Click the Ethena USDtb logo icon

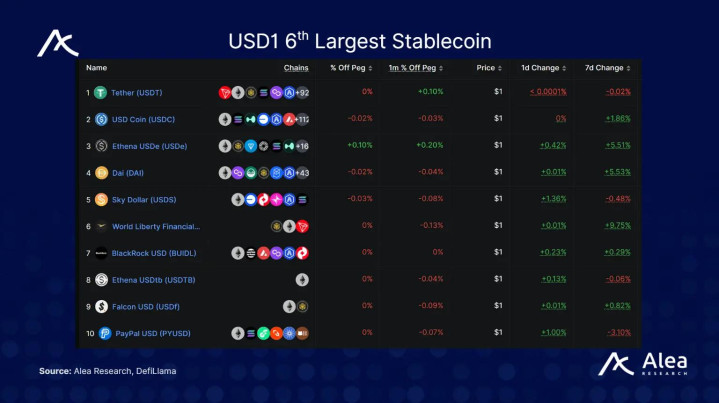pos(100,280)
